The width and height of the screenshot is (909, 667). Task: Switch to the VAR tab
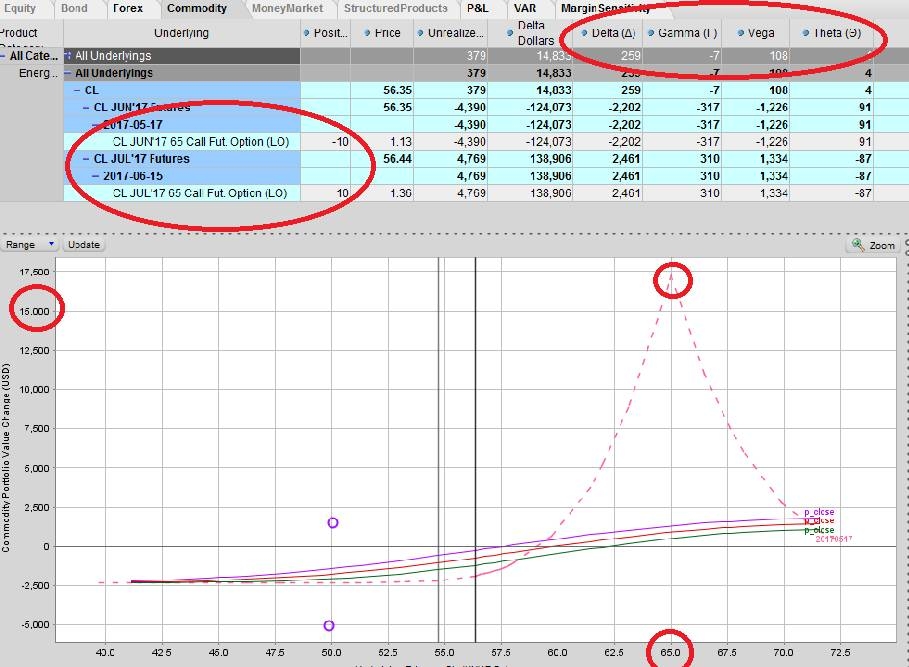[525, 9]
